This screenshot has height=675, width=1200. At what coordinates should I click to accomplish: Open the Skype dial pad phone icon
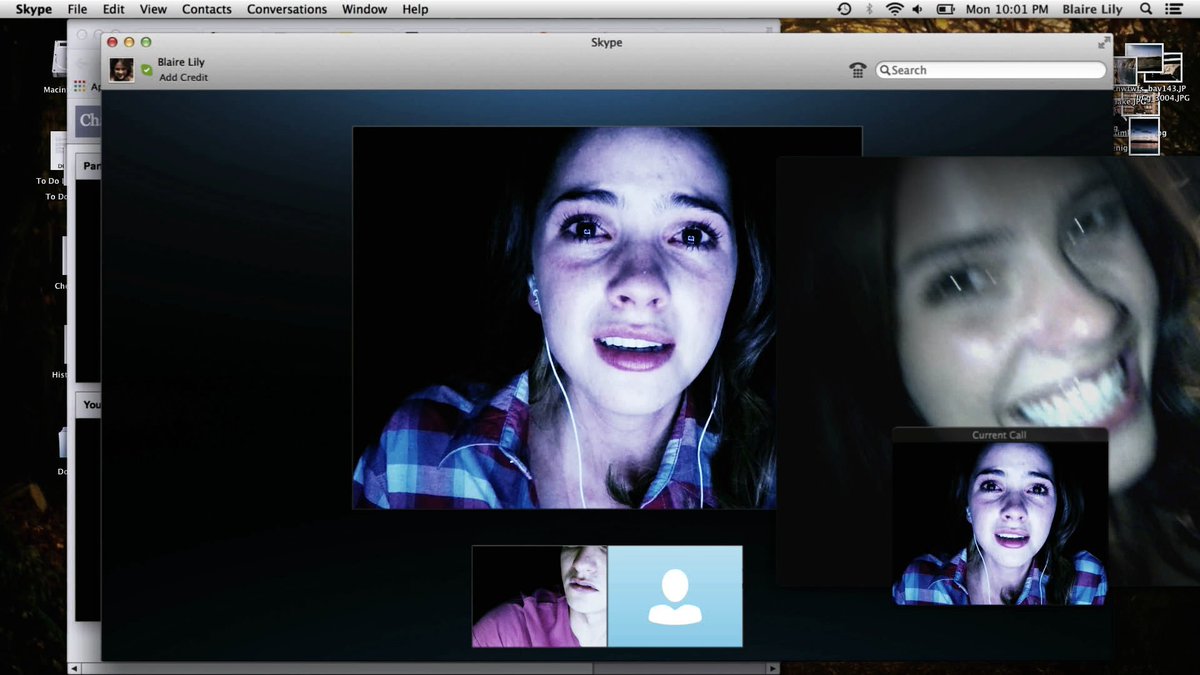(x=857, y=70)
